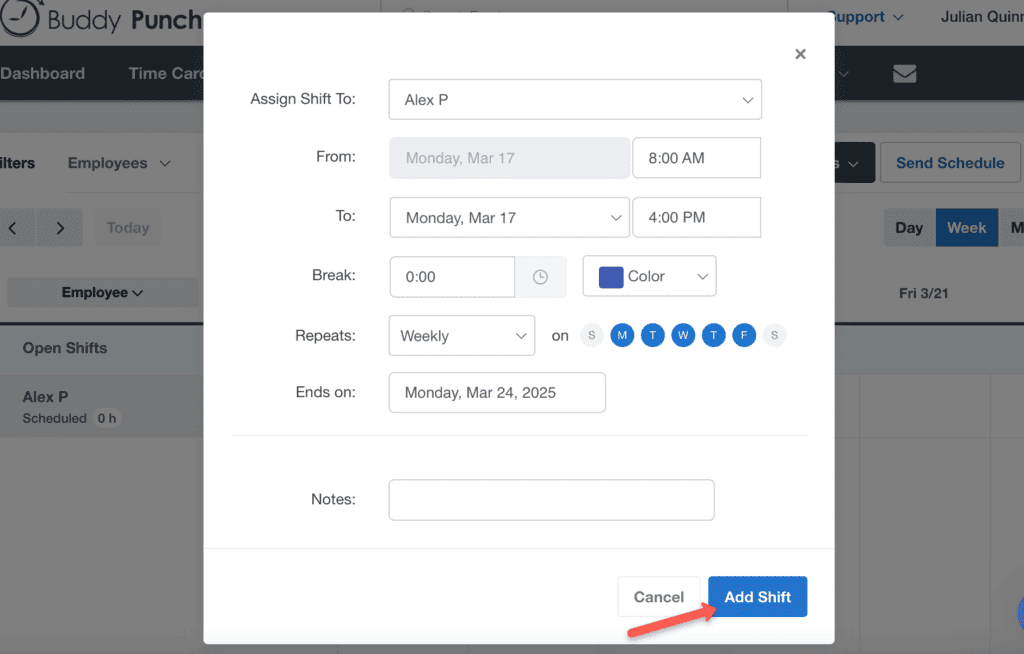The image size is (1024, 654).
Task: Switch to Week view tab
Action: pos(966,228)
